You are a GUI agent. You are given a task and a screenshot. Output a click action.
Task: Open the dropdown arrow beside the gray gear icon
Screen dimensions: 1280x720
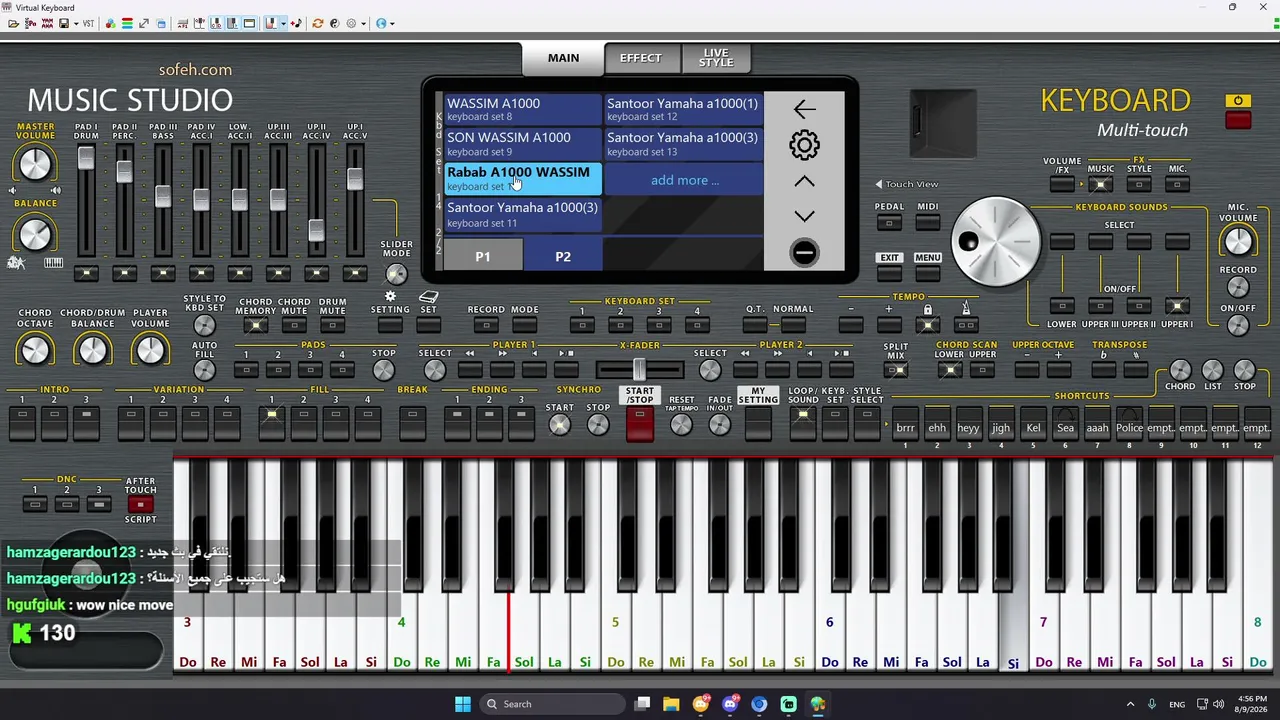click(x=363, y=23)
